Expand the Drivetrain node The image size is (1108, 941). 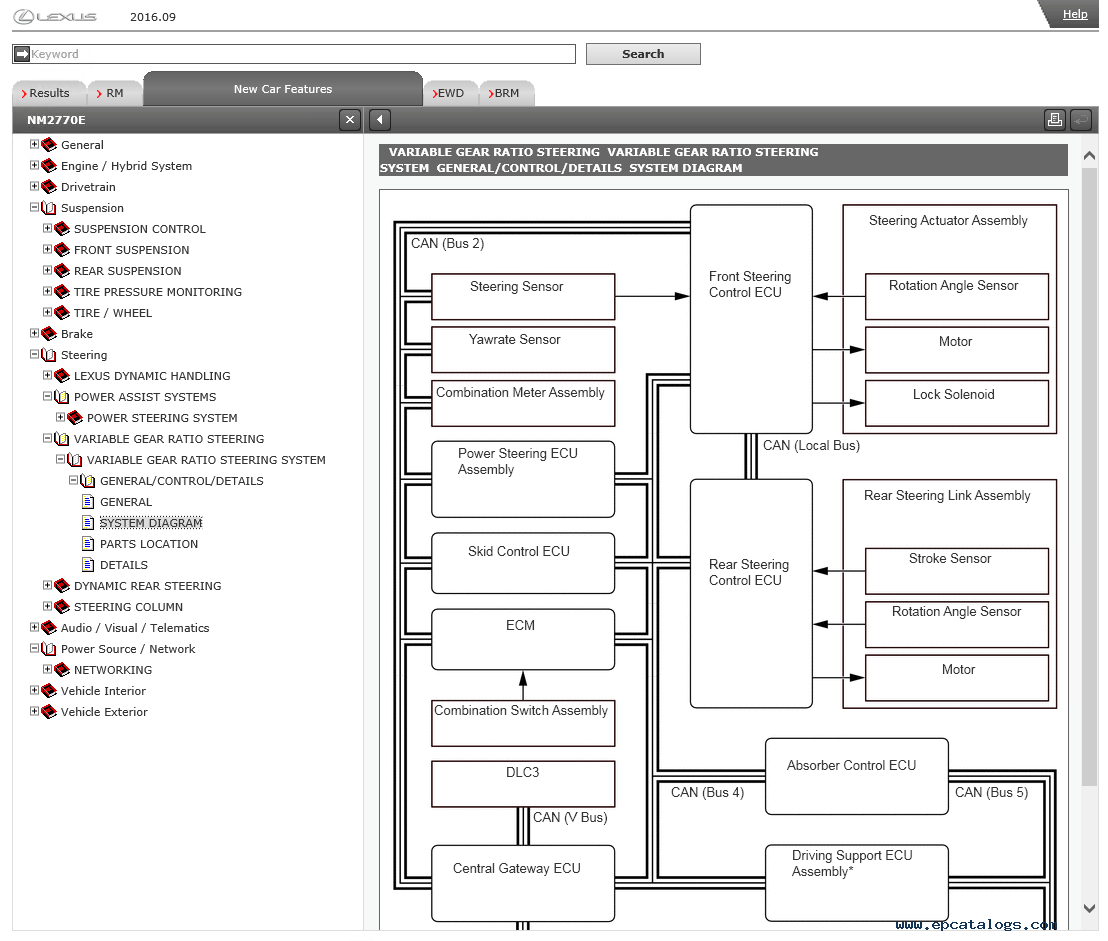[x=34, y=187]
